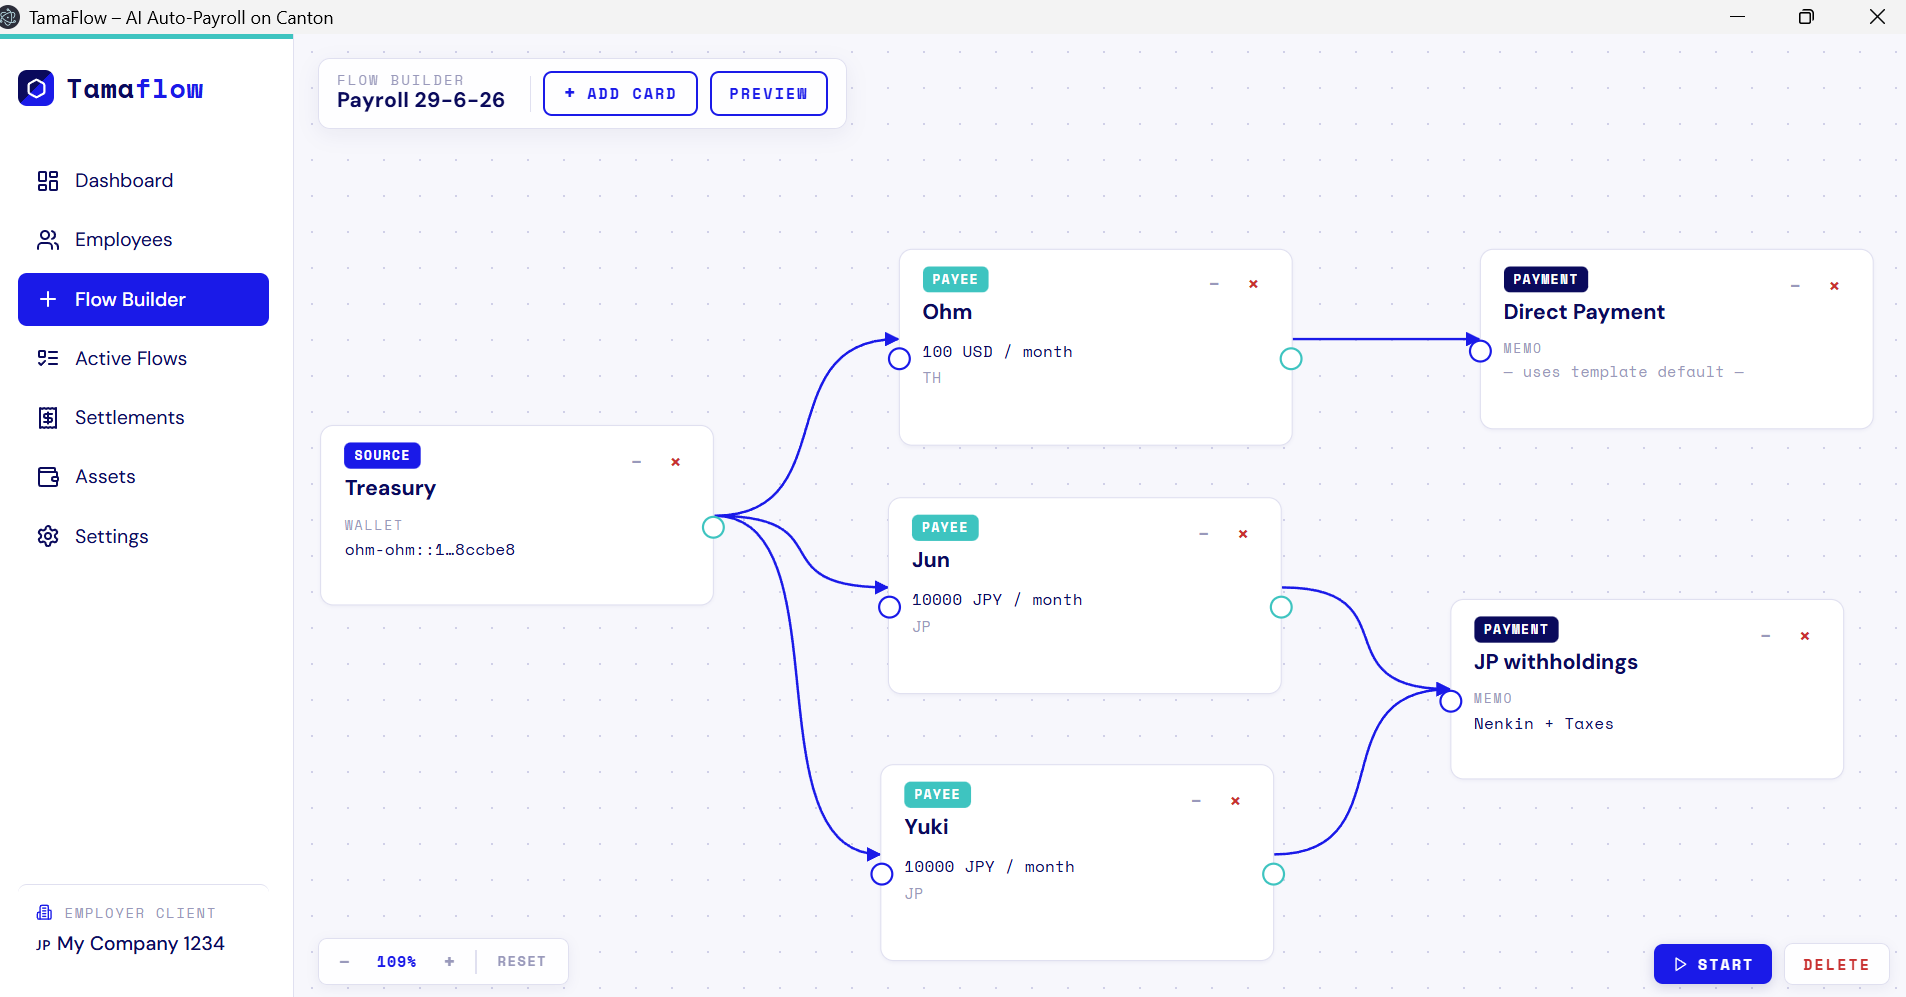The height and width of the screenshot is (997, 1906).
Task: Click Yuki card input connector
Action: point(881,874)
